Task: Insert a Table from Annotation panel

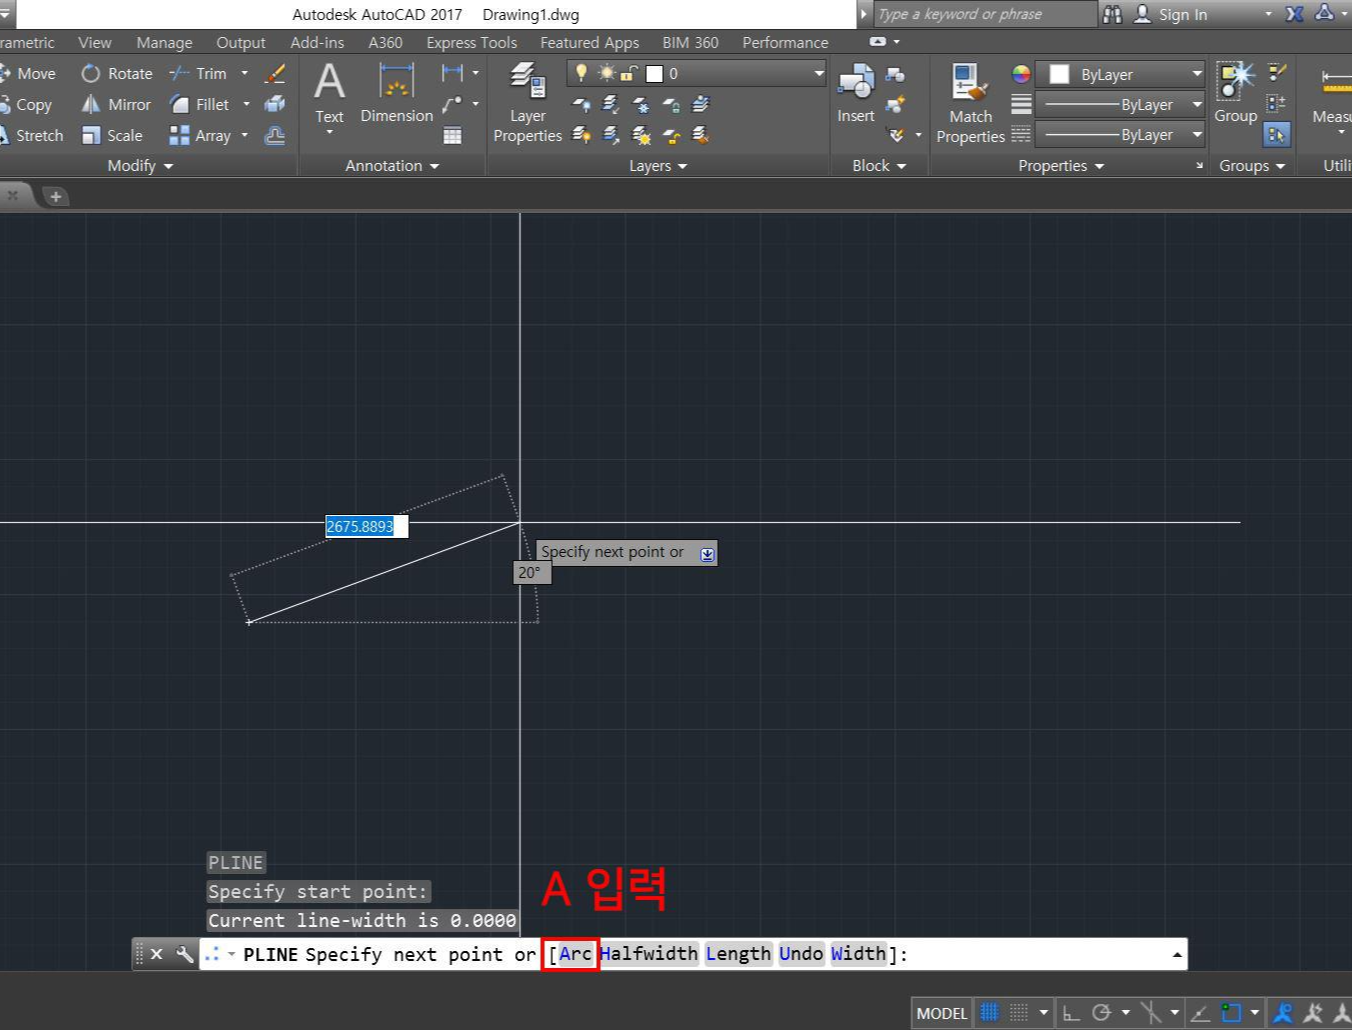Action: click(452, 135)
